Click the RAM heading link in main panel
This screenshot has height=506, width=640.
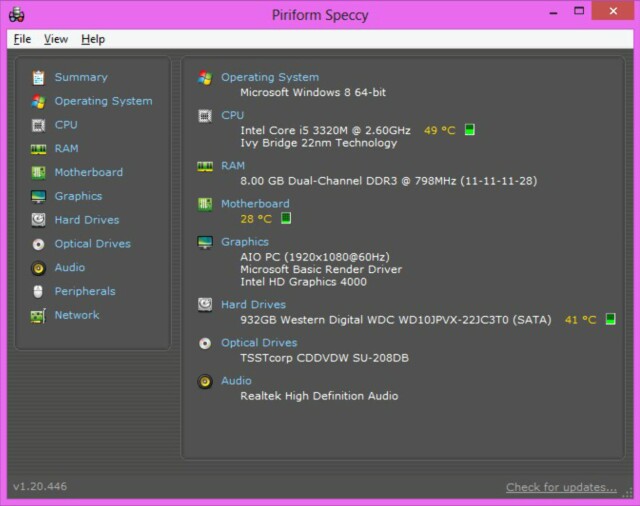[x=233, y=166]
